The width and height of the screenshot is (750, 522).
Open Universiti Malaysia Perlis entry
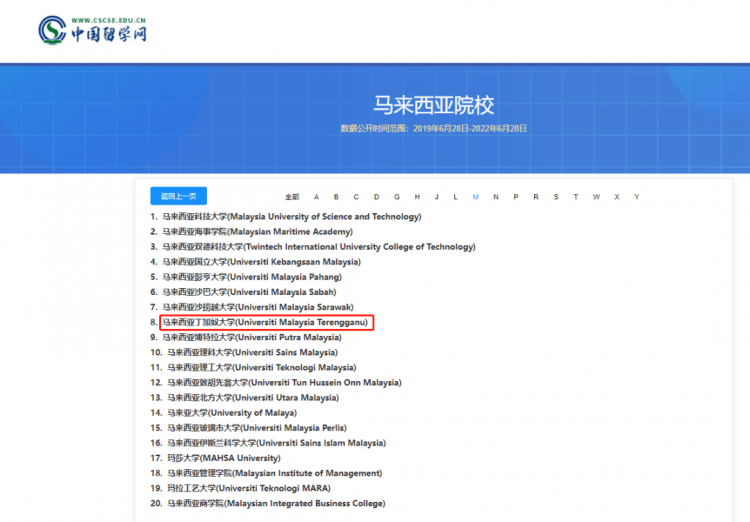click(x=257, y=428)
